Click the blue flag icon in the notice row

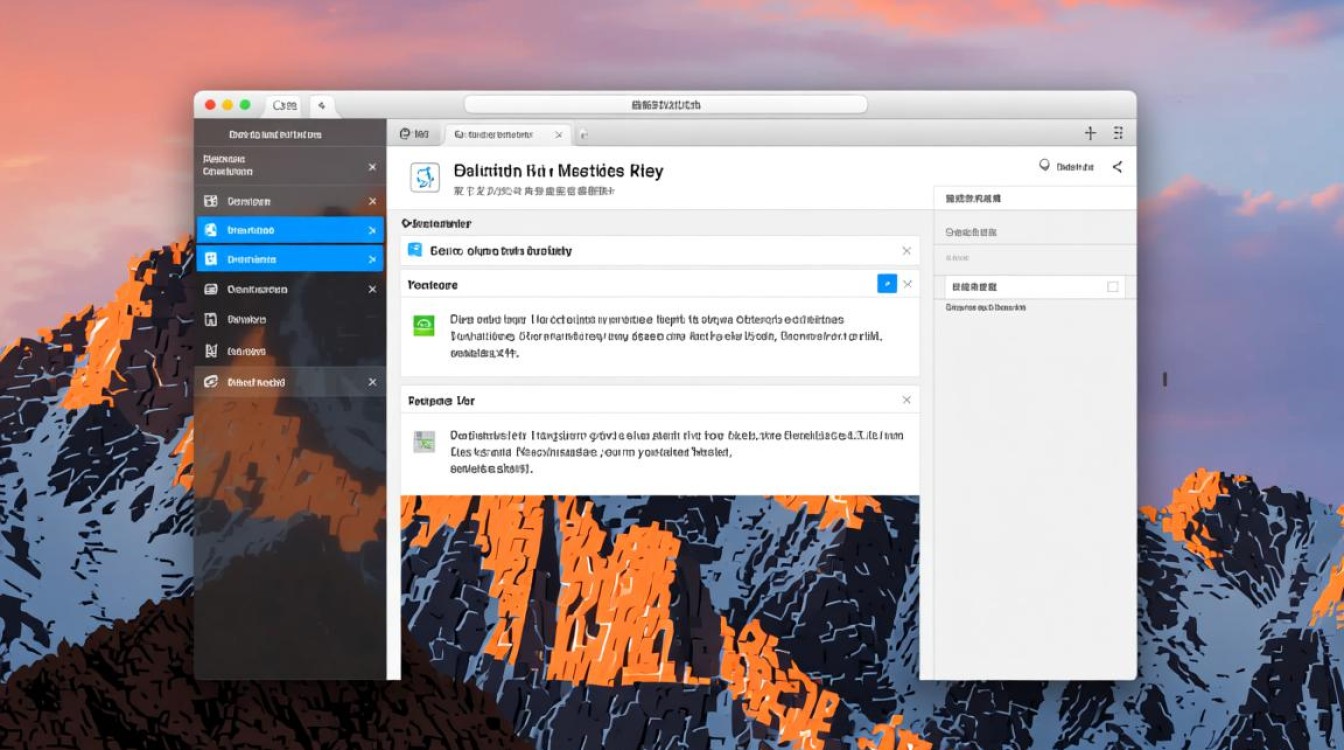click(415, 250)
